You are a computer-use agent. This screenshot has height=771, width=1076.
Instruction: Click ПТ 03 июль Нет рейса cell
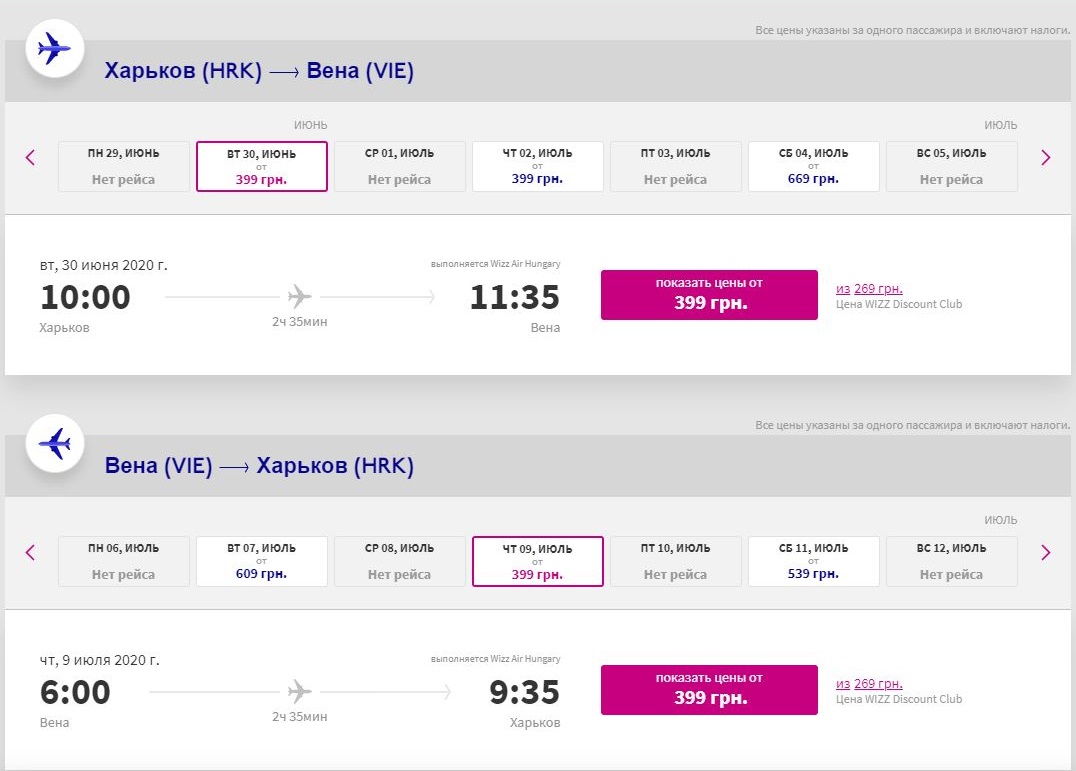(675, 166)
